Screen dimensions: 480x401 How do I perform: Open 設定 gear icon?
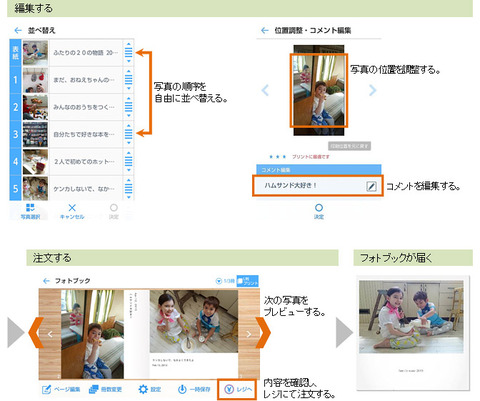coord(150,389)
